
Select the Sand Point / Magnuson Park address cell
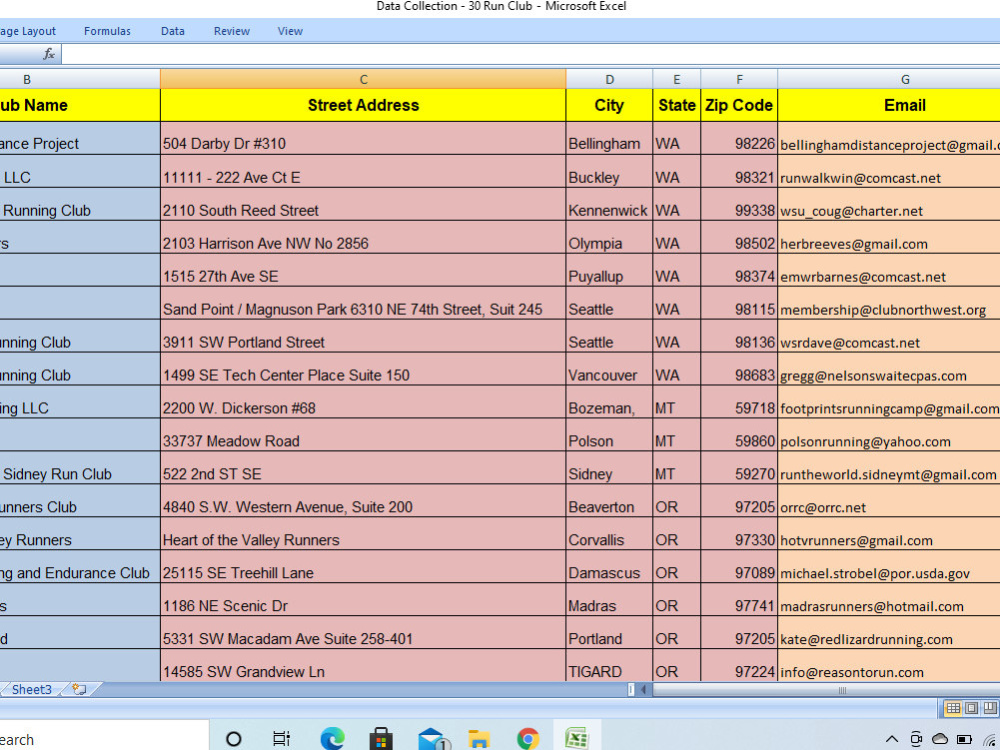pyautogui.click(x=363, y=304)
